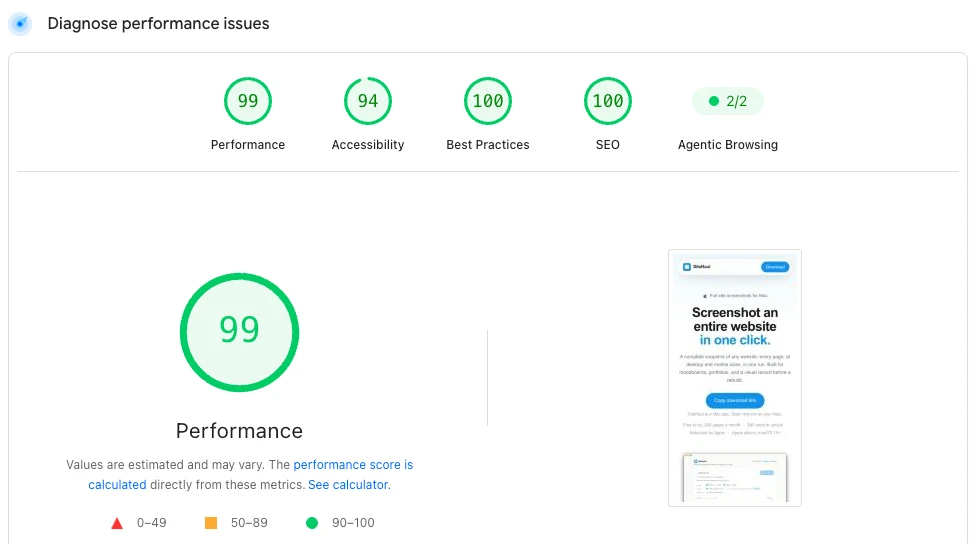Click the Diagnose performance issues heading
Viewport: 977px width, 544px height.
[158, 24]
